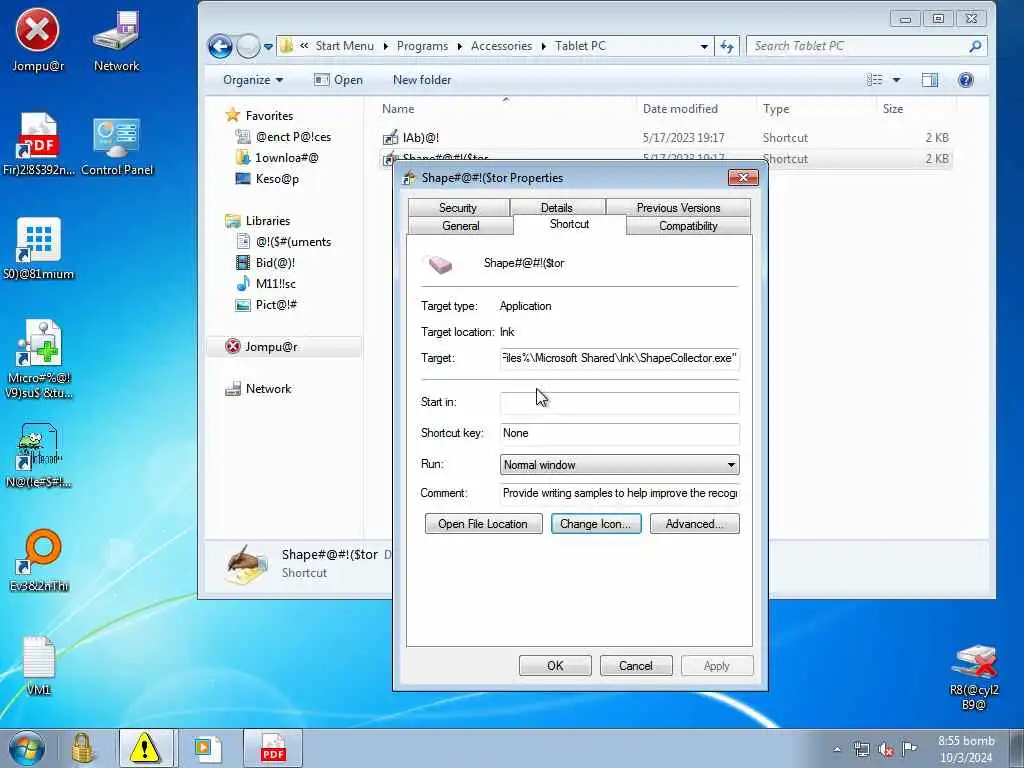This screenshot has height=768, width=1024.
Task: Click the taskbar clock showing 8:55
Action: (967, 749)
